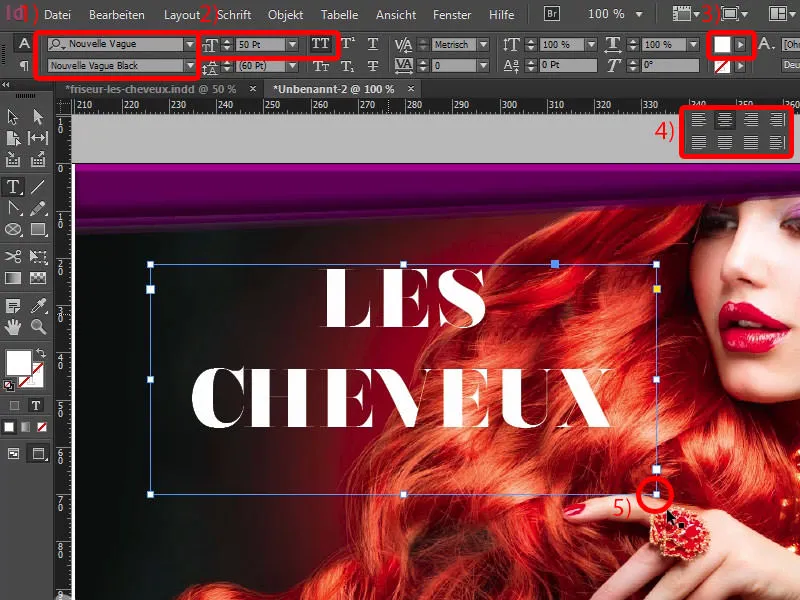The height and width of the screenshot is (600, 800).
Task: Click the baseline shift 0 Pt field
Action: 567,65
